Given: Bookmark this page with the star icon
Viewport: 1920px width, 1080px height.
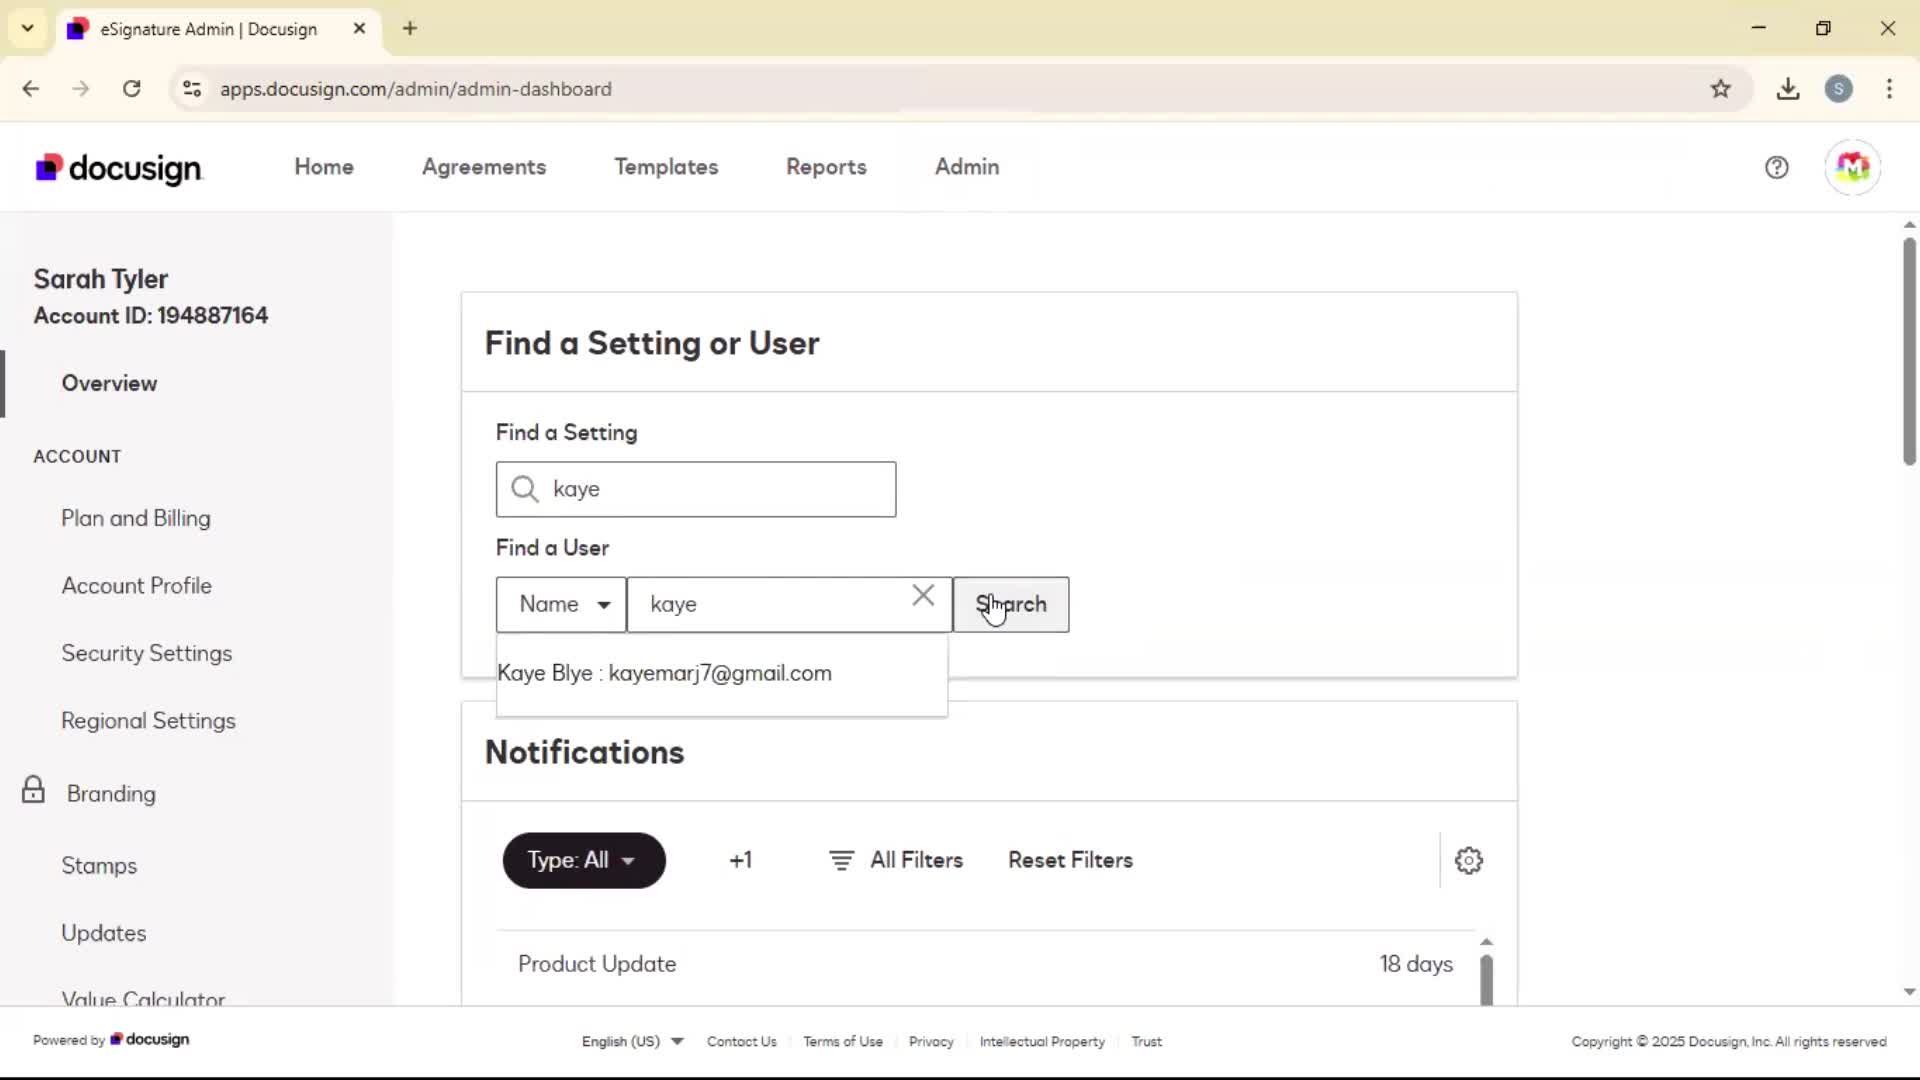Looking at the screenshot, I should 1720,89.
